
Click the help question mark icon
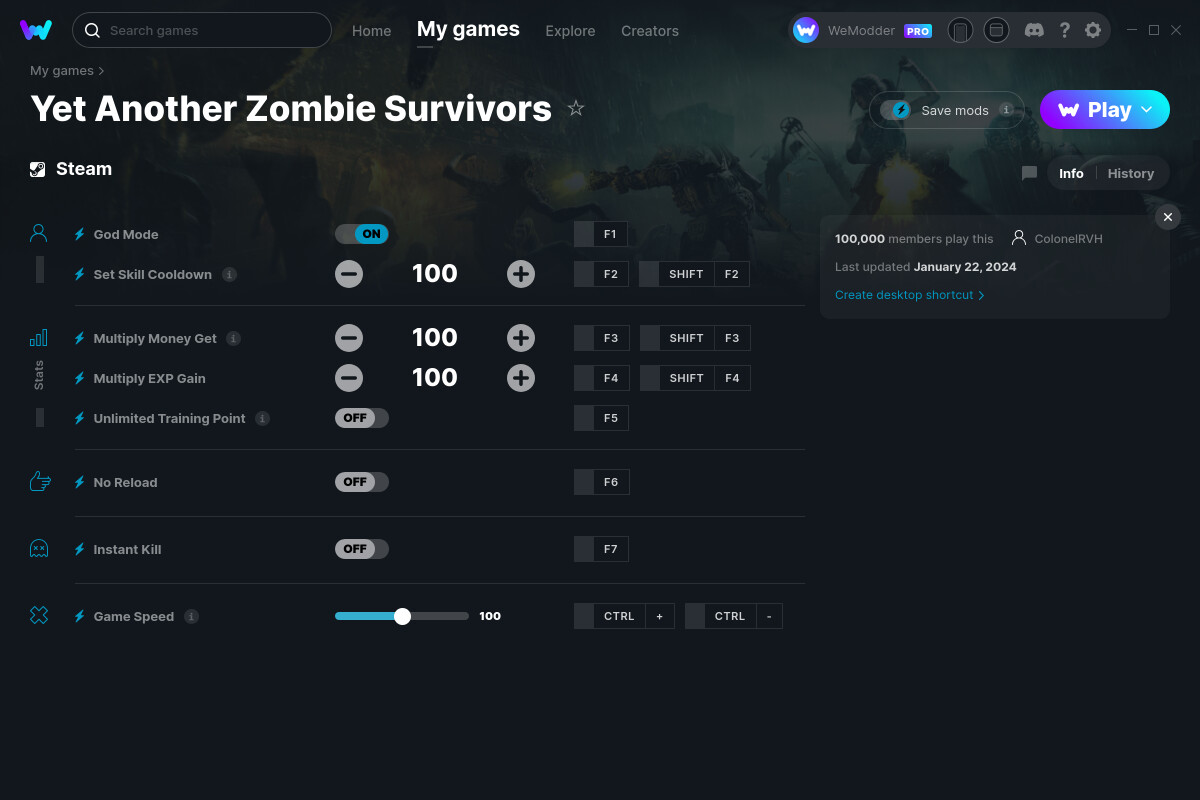tap(1064, 30)
